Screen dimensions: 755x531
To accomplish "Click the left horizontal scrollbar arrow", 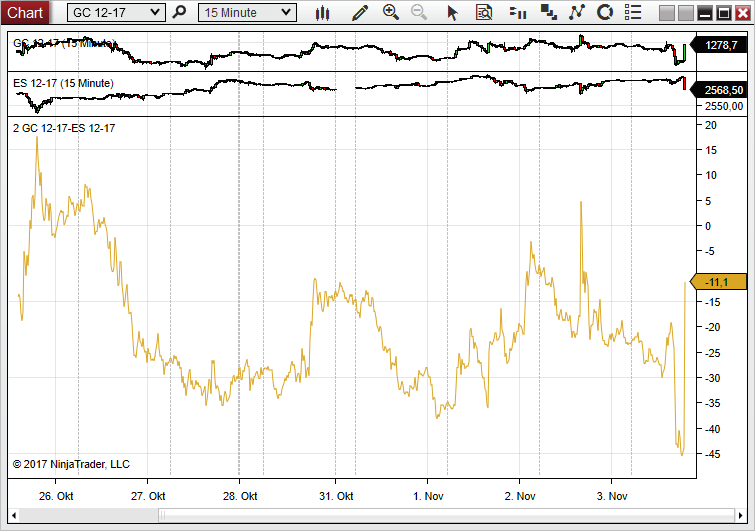I will [13, 516].
